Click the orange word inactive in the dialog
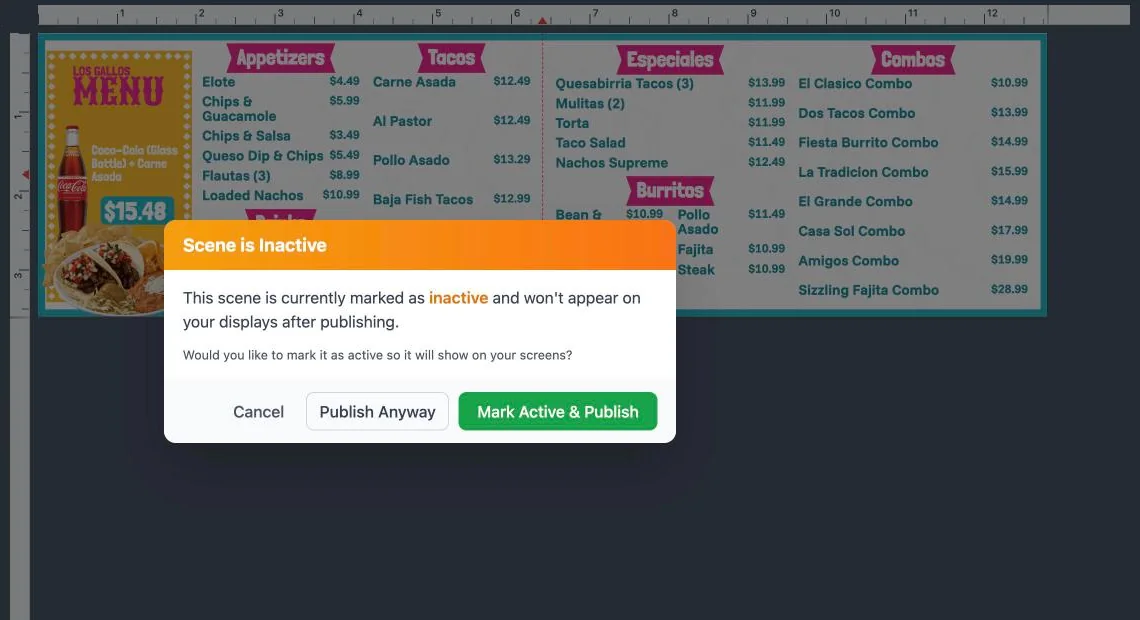Screen dimensions: 1140x620 coord(458,298)
